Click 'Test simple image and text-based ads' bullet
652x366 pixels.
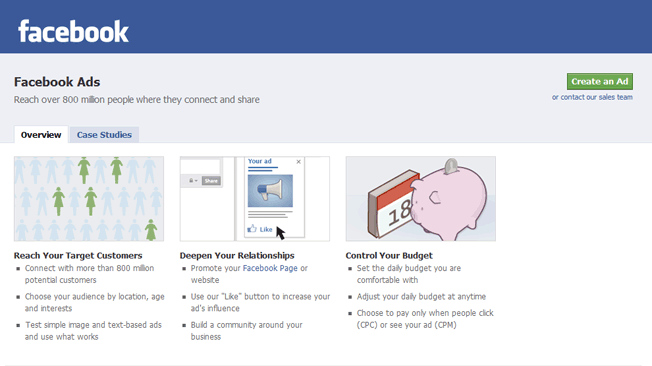[93, 331]
